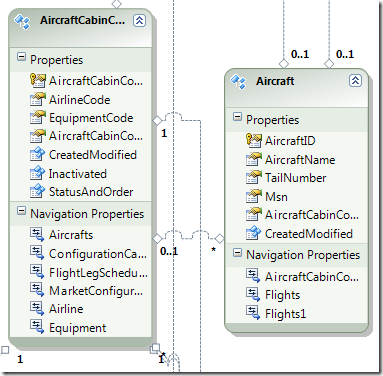Screen dimensions: 383x376
Task: Select the Airline navigation property
Action: click(66, 309)
